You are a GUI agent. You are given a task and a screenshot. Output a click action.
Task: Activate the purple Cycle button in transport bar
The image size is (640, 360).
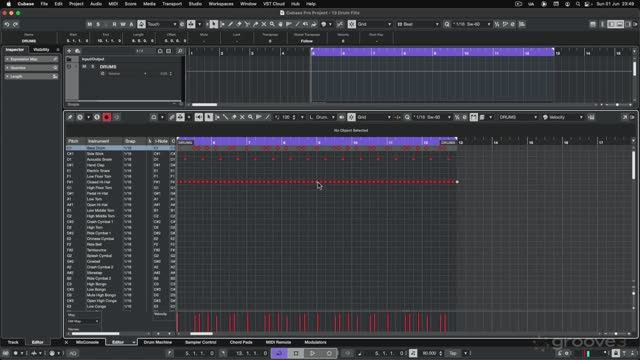coord(279,353)
